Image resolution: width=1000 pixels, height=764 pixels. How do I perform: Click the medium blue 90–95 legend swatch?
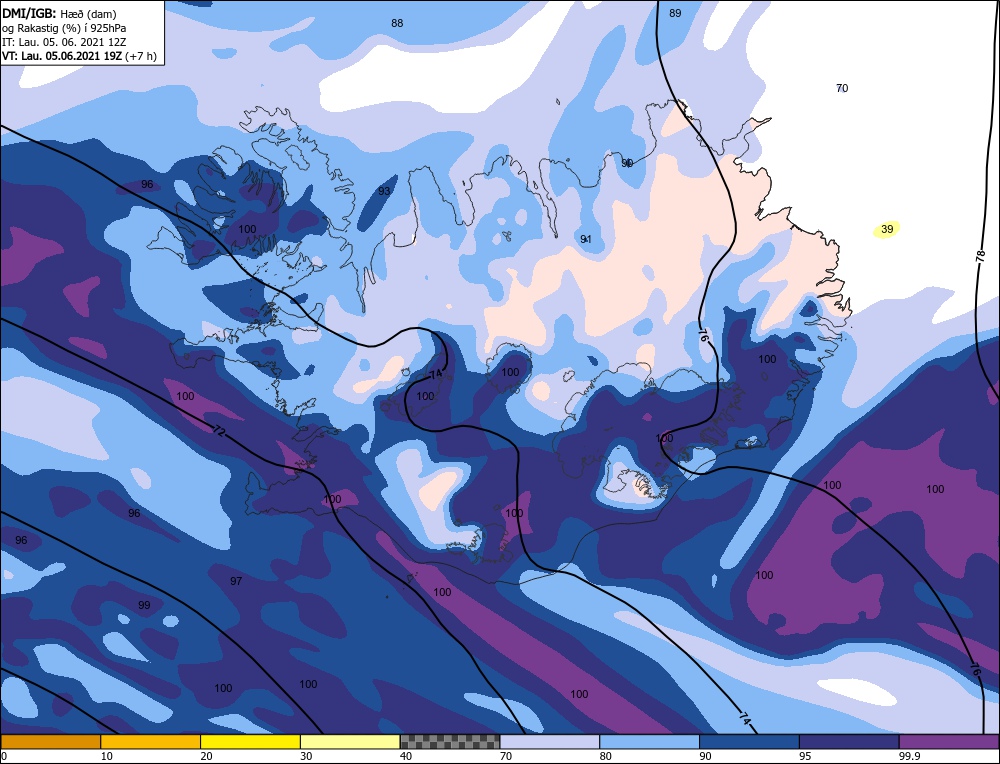click(749, 742)
